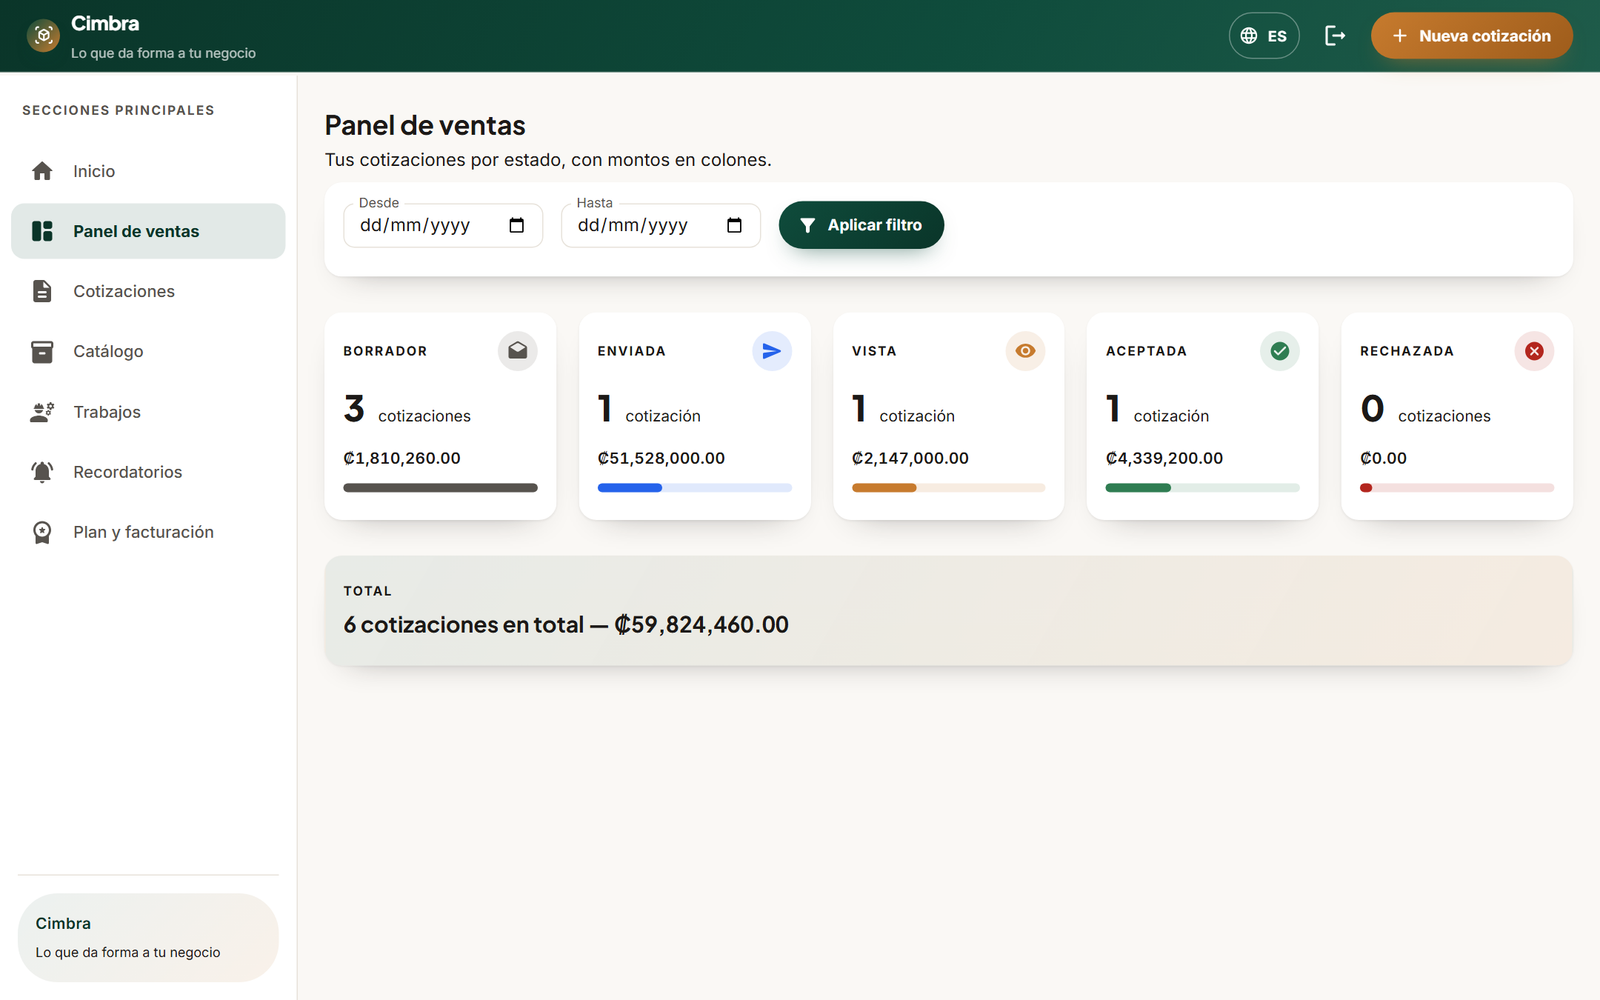Click the Trabajos people icon
The width and height of the screenshot is (1600, 1000).
coord(42,412)
